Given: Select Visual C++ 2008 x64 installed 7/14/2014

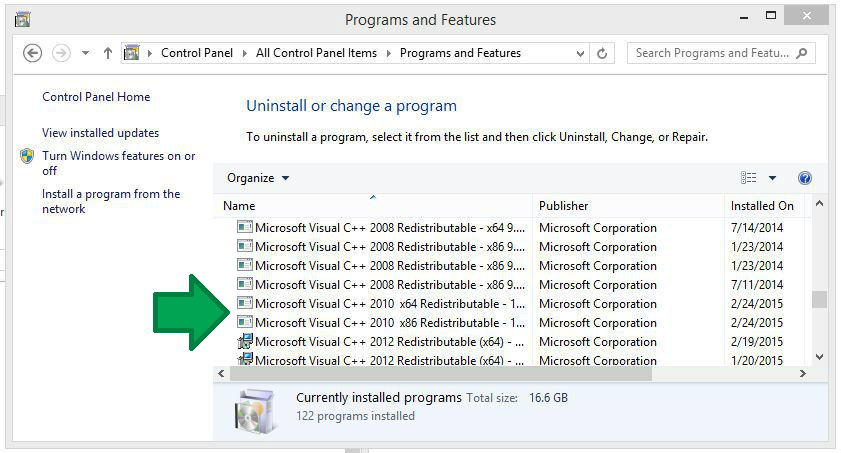Looking at the screenshot, I should (x=510, y=228).
